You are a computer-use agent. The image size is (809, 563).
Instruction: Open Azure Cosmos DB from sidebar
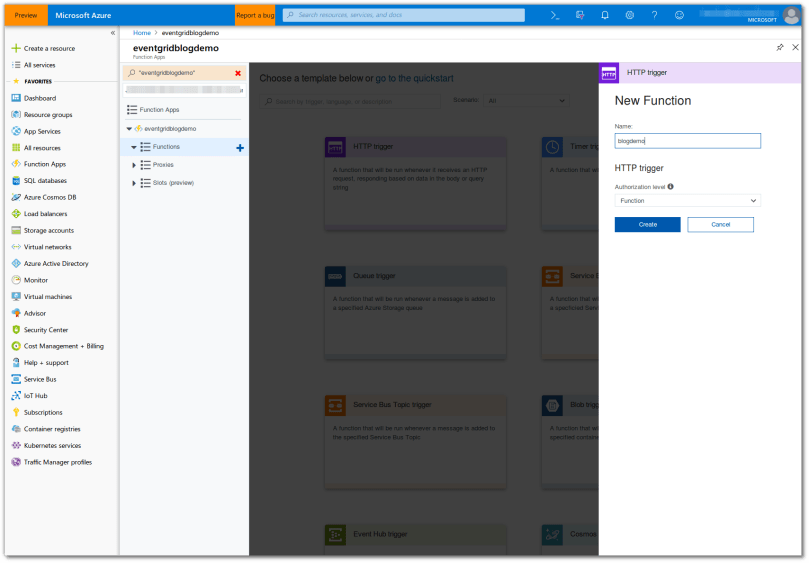coord(51,197)
